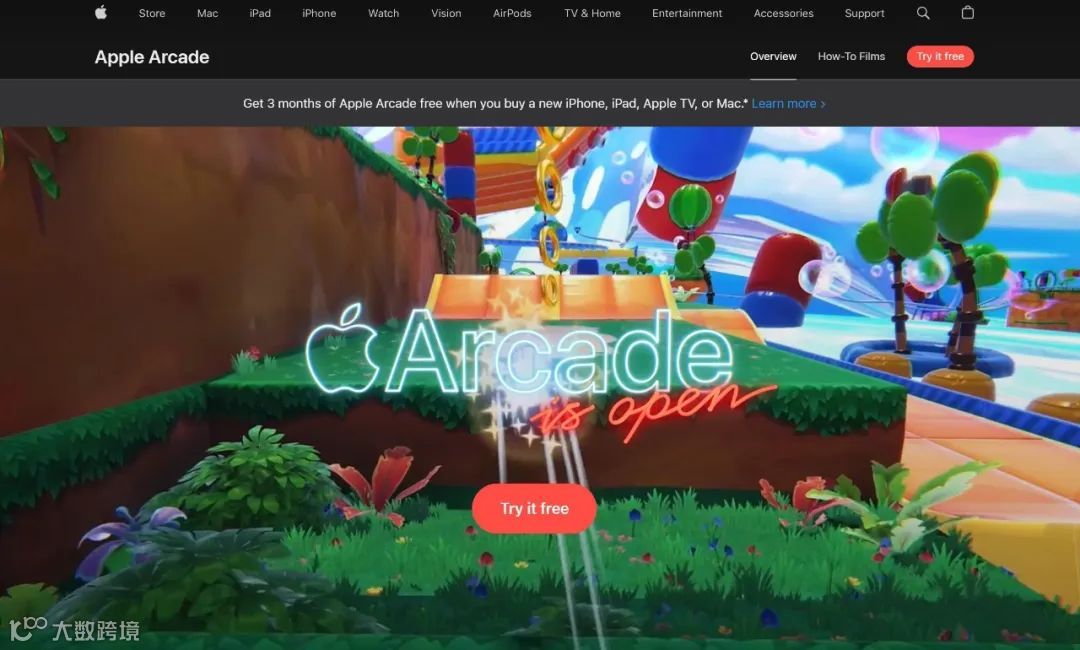This screenshot has width=1080, height=650.
Task: Open the TV & Home menu
Action: pyautogui.click(x=592, y=13)
